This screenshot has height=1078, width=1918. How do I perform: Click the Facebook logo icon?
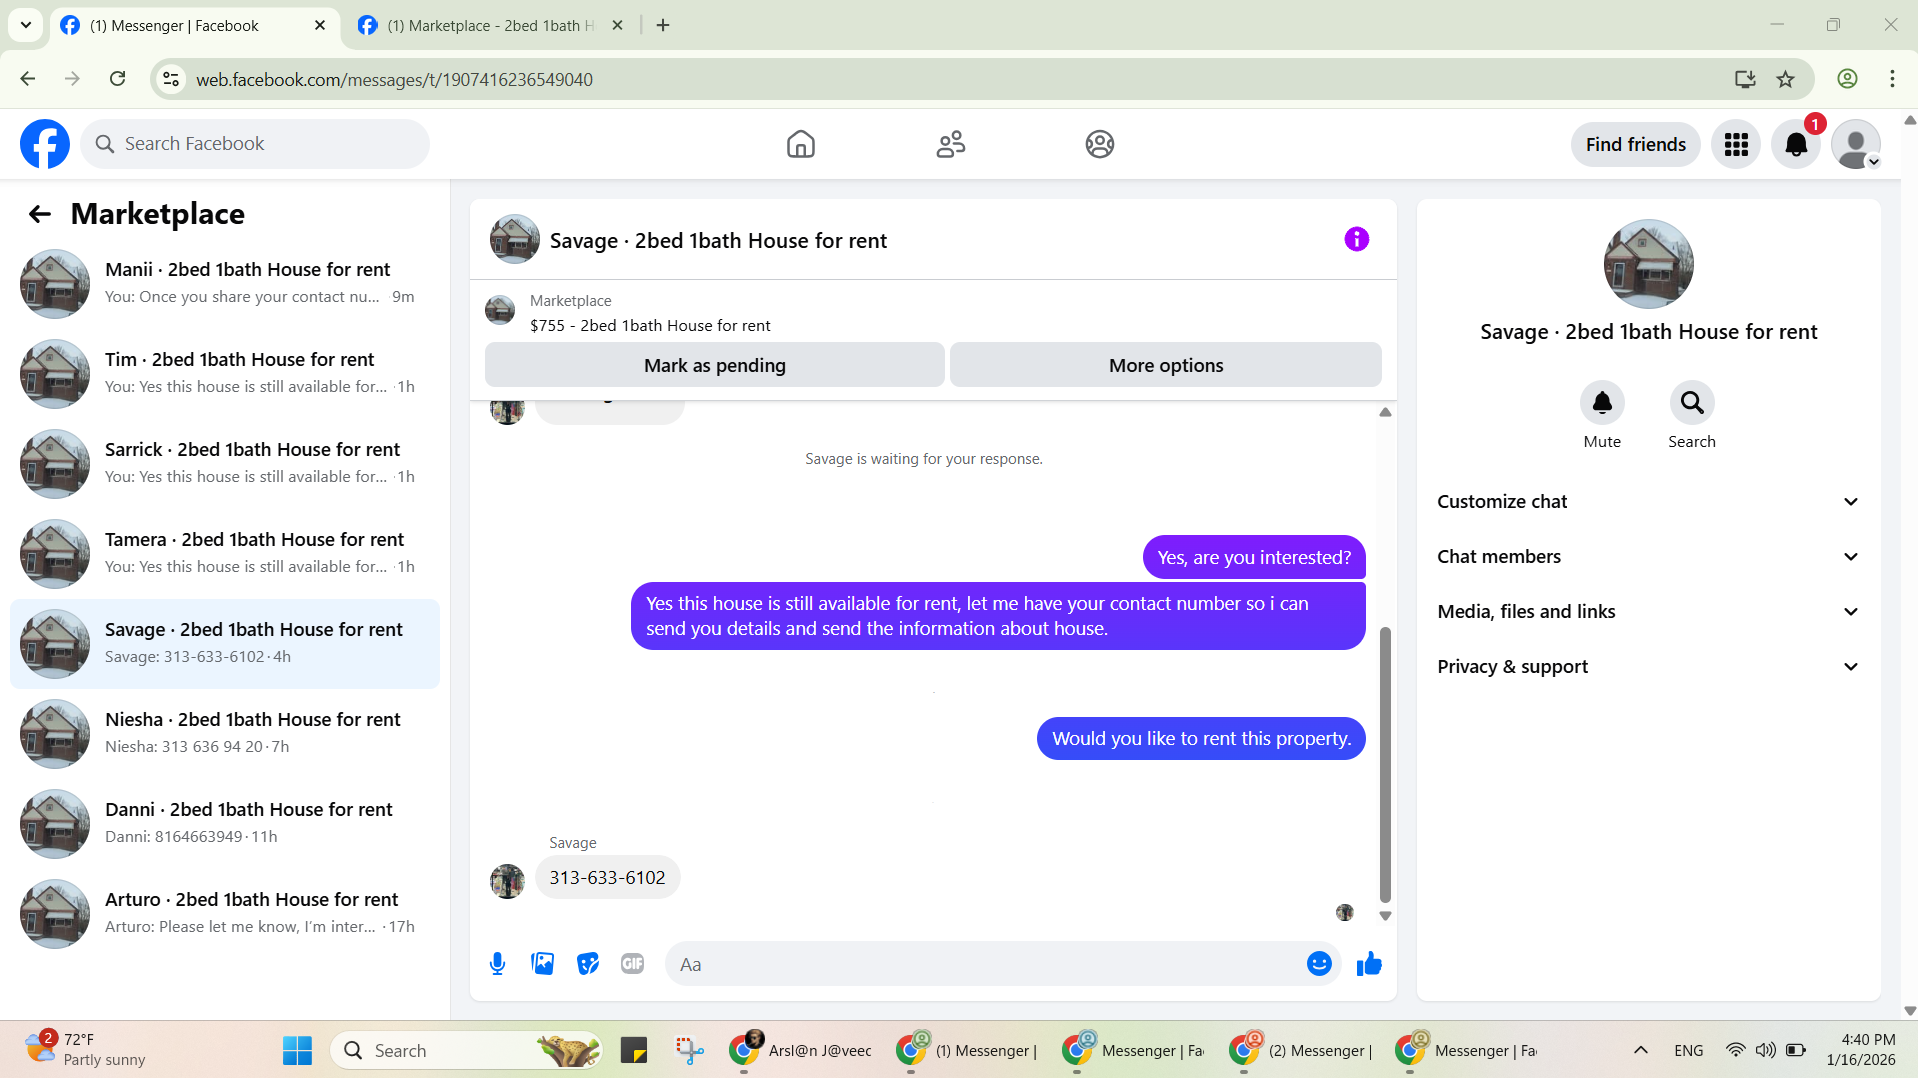coord(45,144)
